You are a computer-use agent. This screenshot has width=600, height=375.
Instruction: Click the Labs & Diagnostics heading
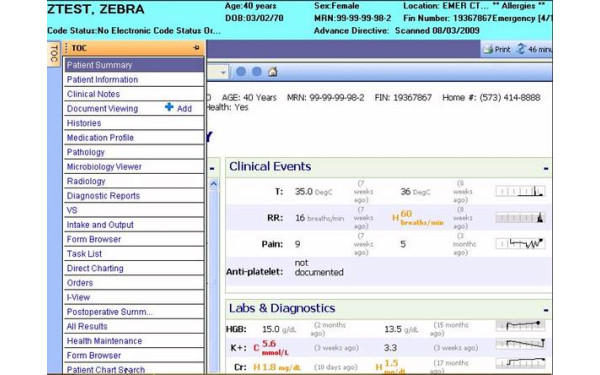click(282, 308)
